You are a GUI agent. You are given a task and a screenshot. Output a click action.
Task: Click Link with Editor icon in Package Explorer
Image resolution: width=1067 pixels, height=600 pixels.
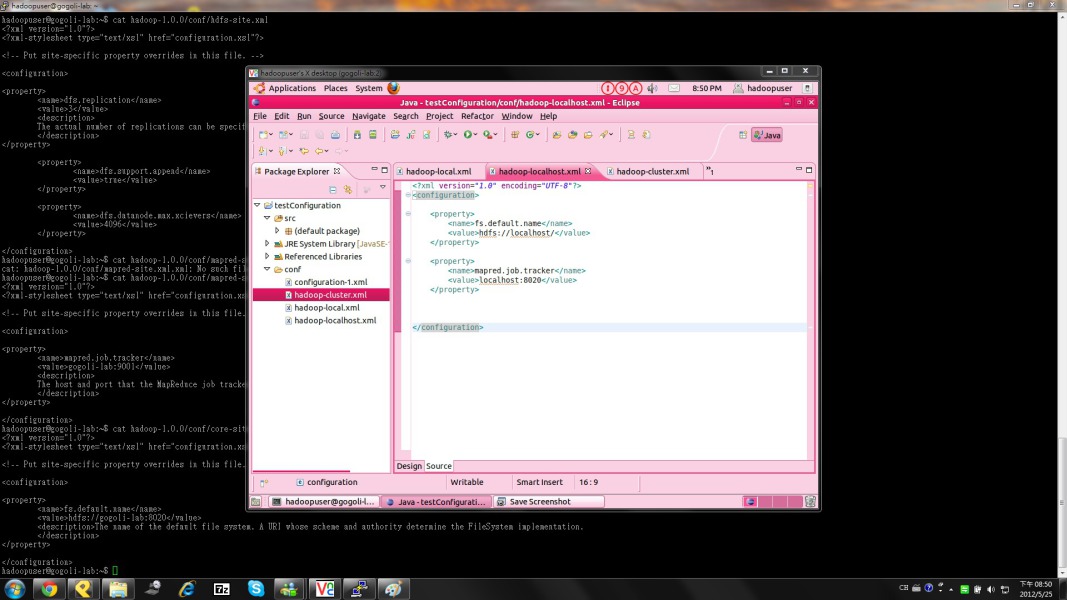pyautogui.click(x=348, y=189)
